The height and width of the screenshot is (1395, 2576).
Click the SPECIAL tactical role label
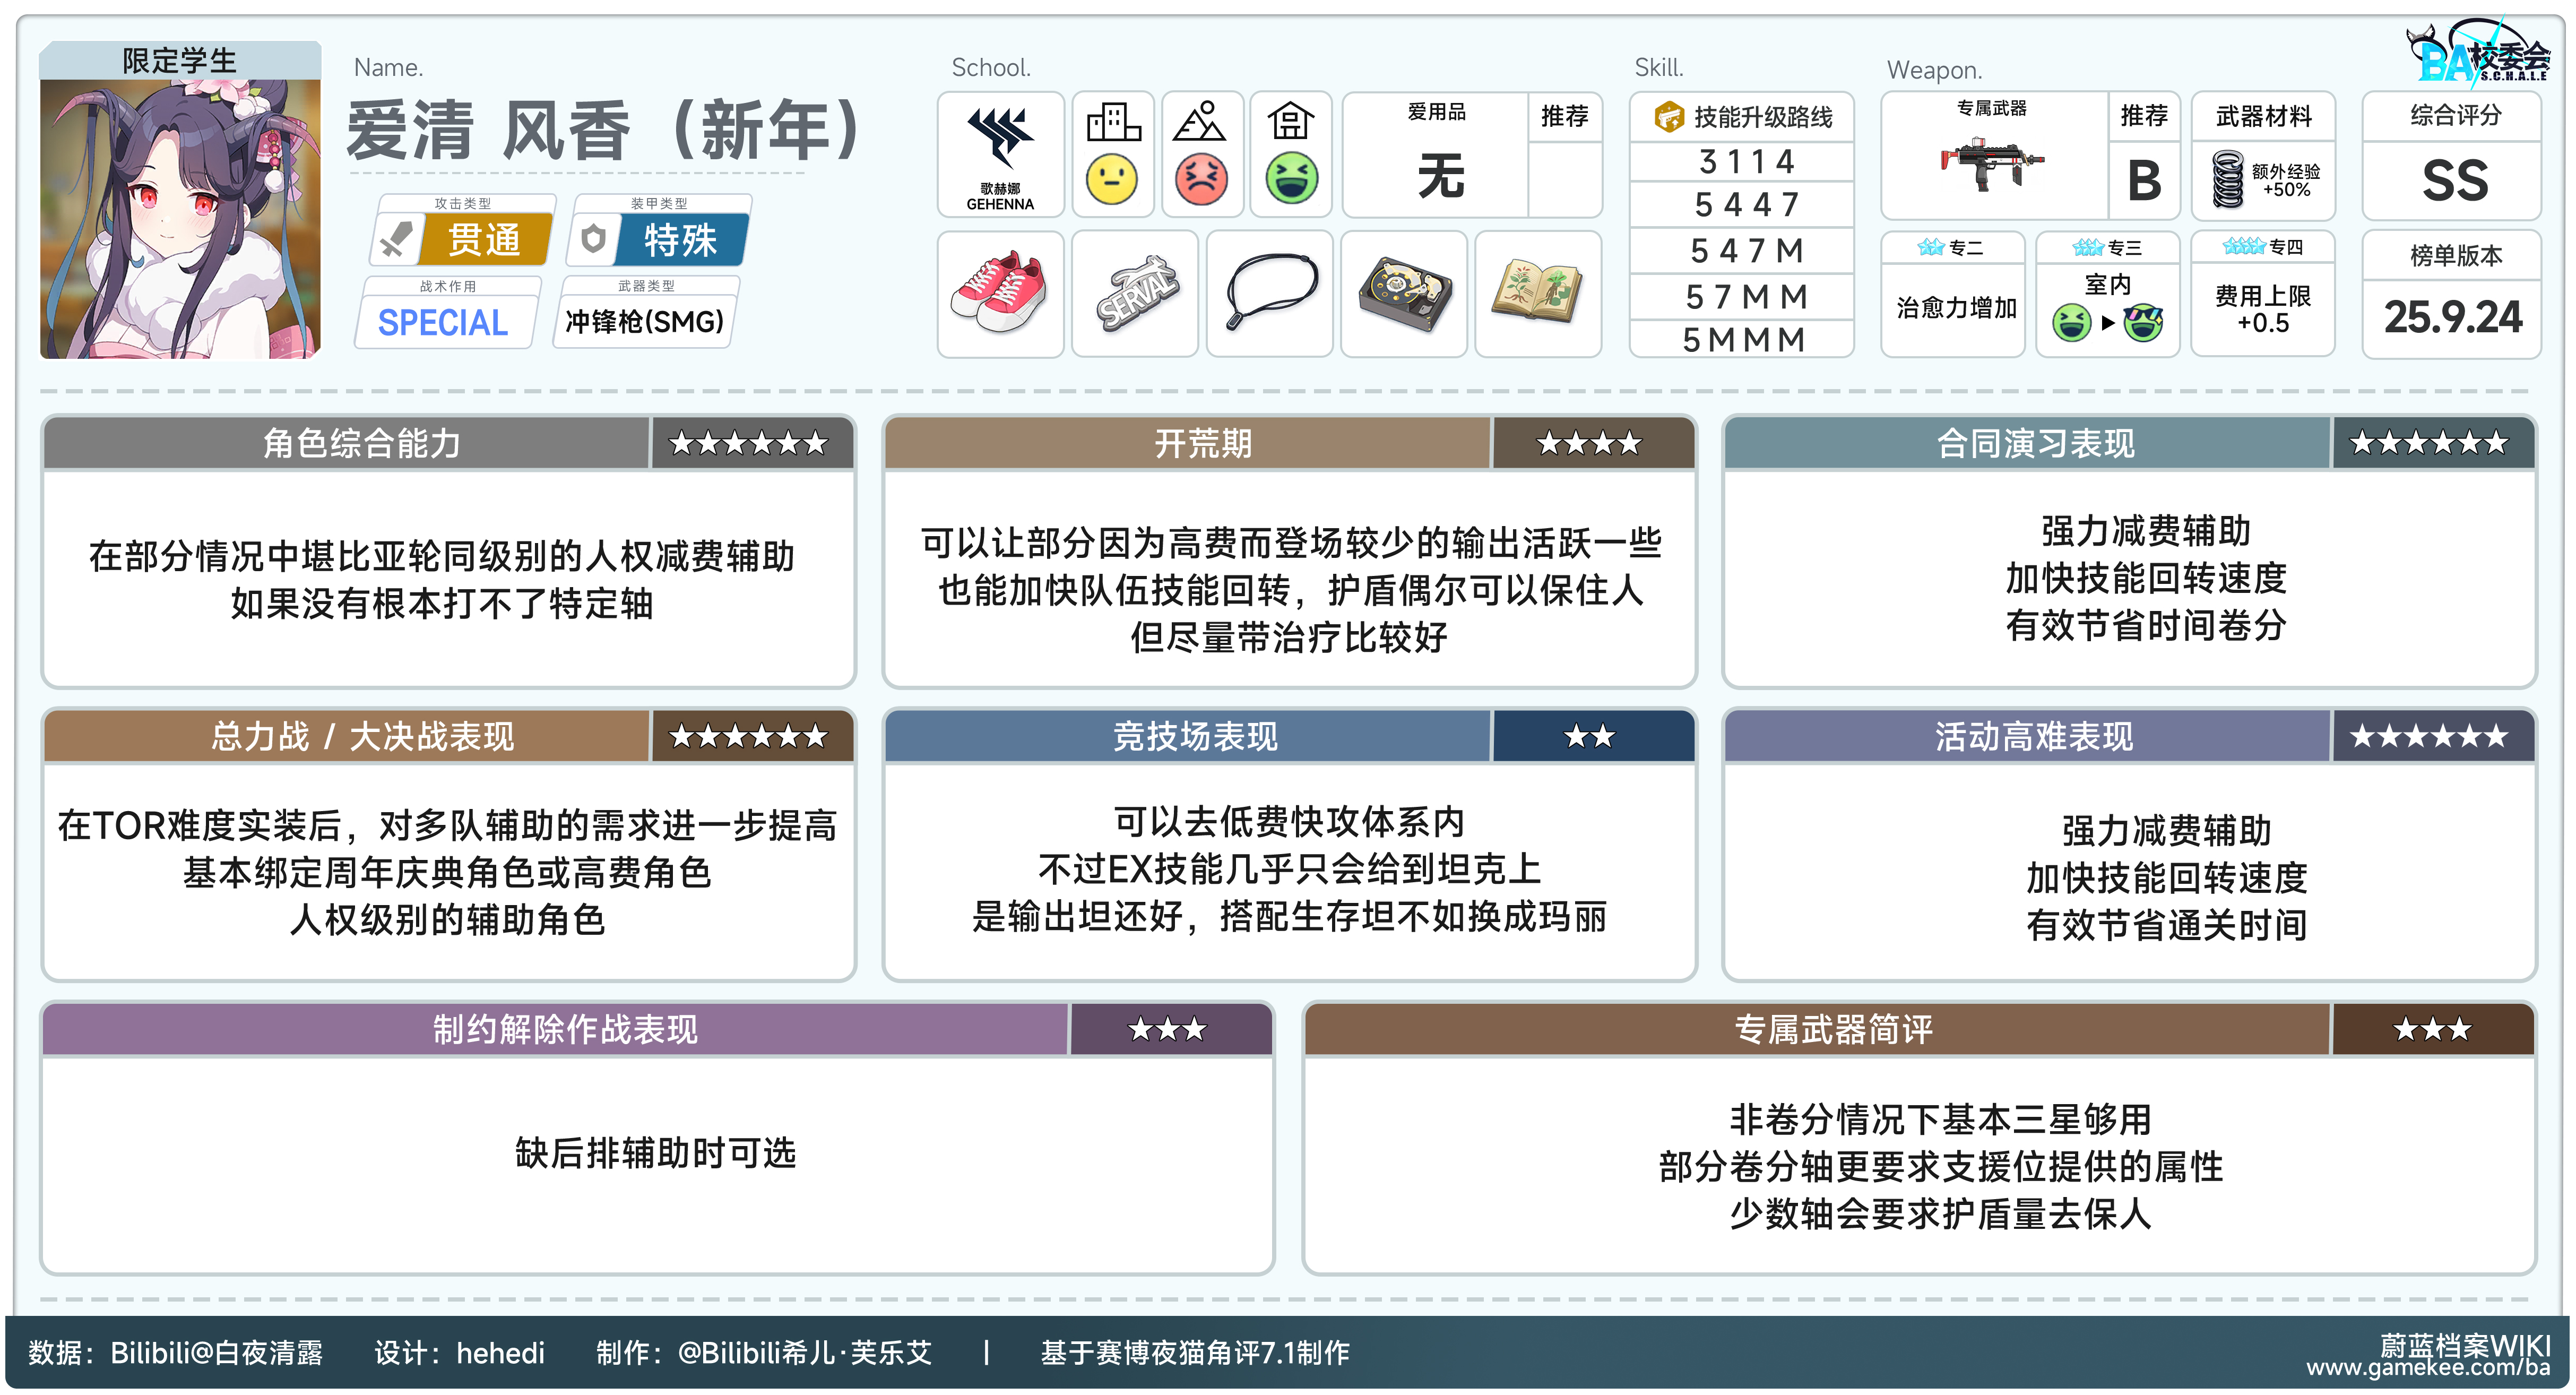[443, 322]
